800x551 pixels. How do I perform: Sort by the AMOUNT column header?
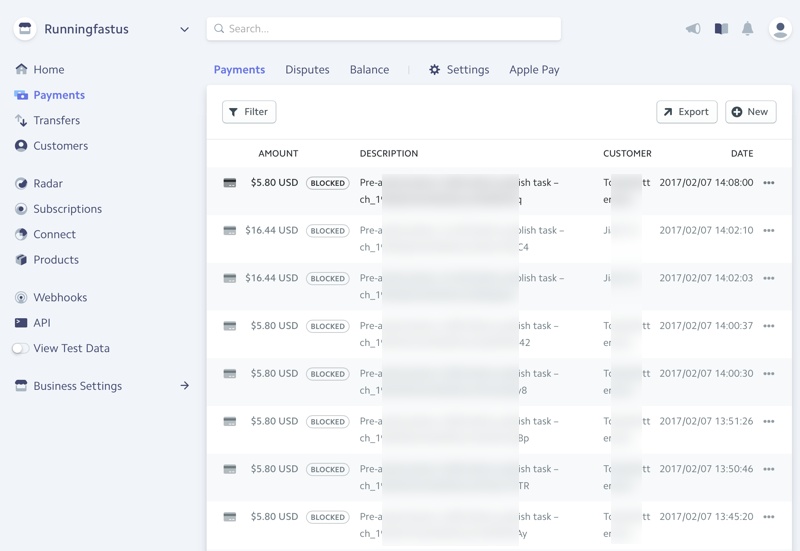tap(278, 154)
